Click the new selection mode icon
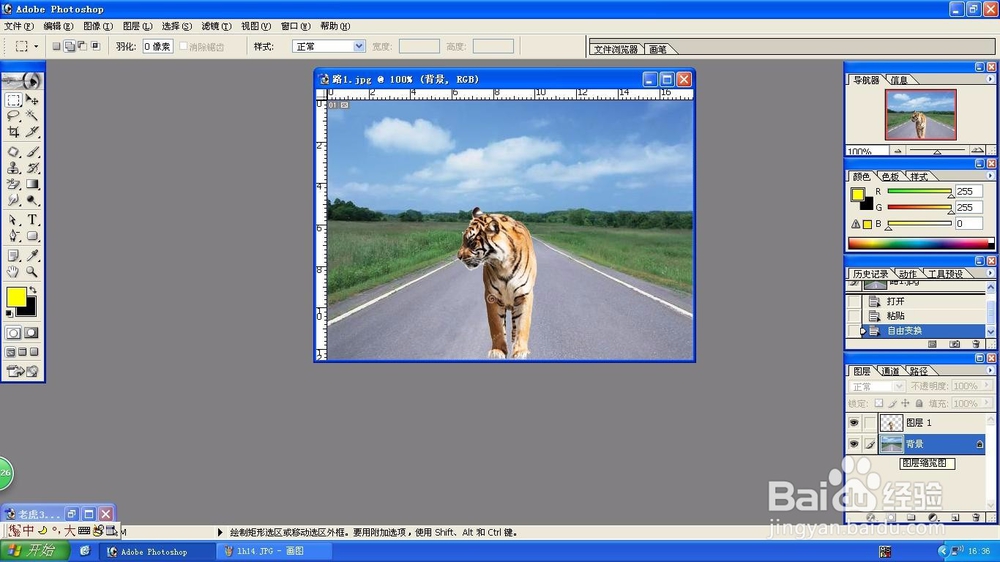 [x=56, y=46]
